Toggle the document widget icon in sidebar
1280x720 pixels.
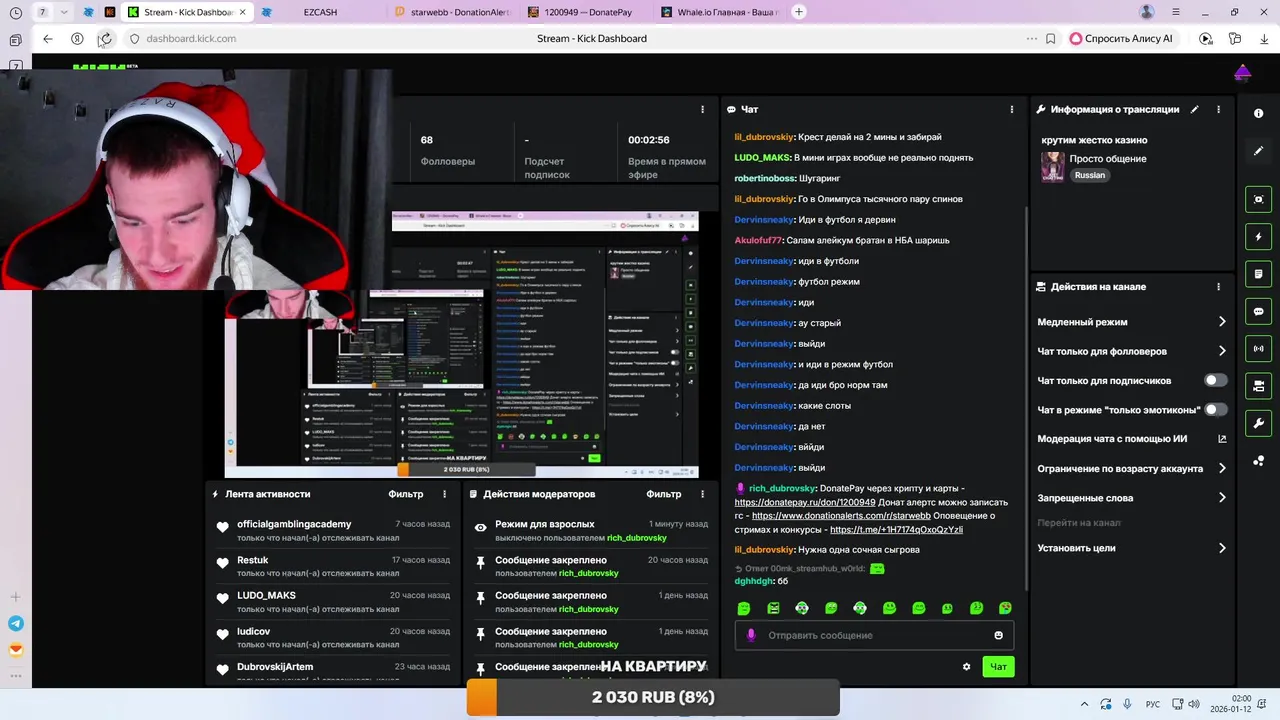[1258, 274]
